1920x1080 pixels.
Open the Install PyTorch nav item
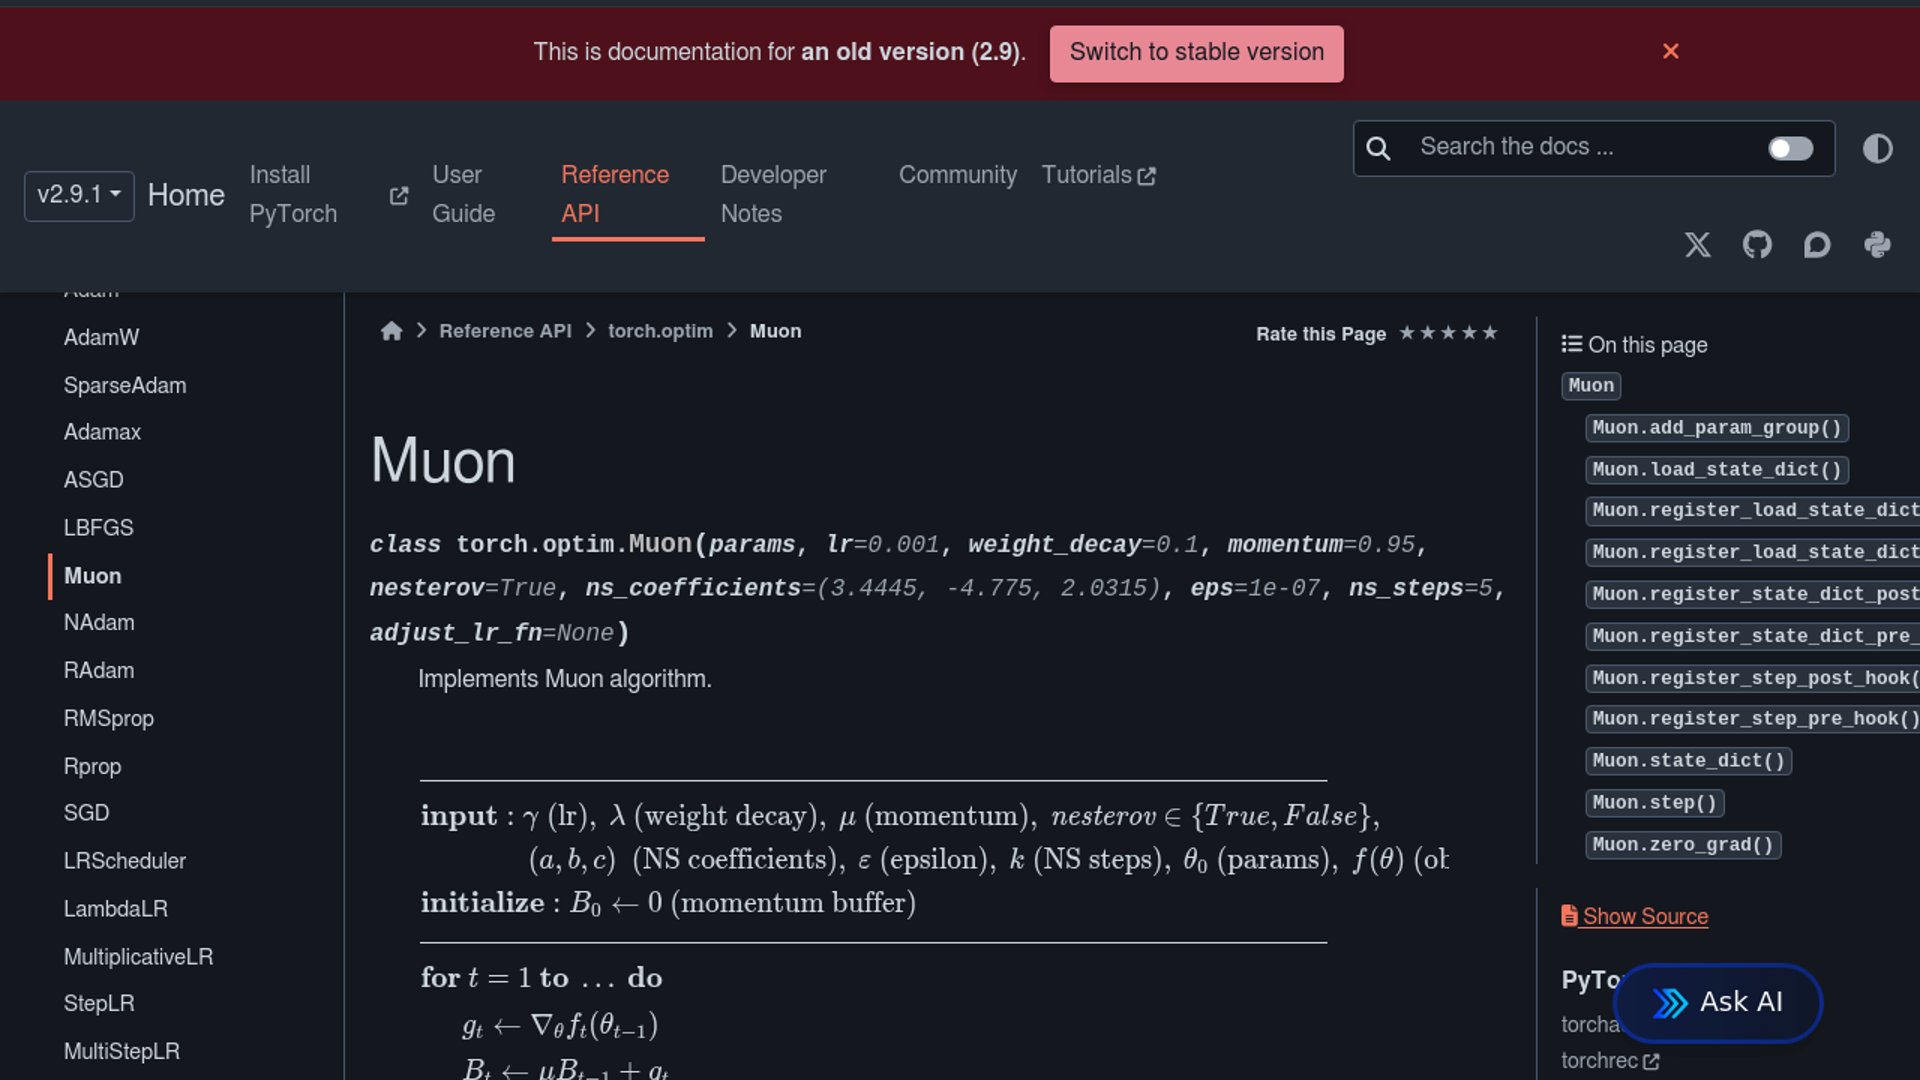(293, 194)
